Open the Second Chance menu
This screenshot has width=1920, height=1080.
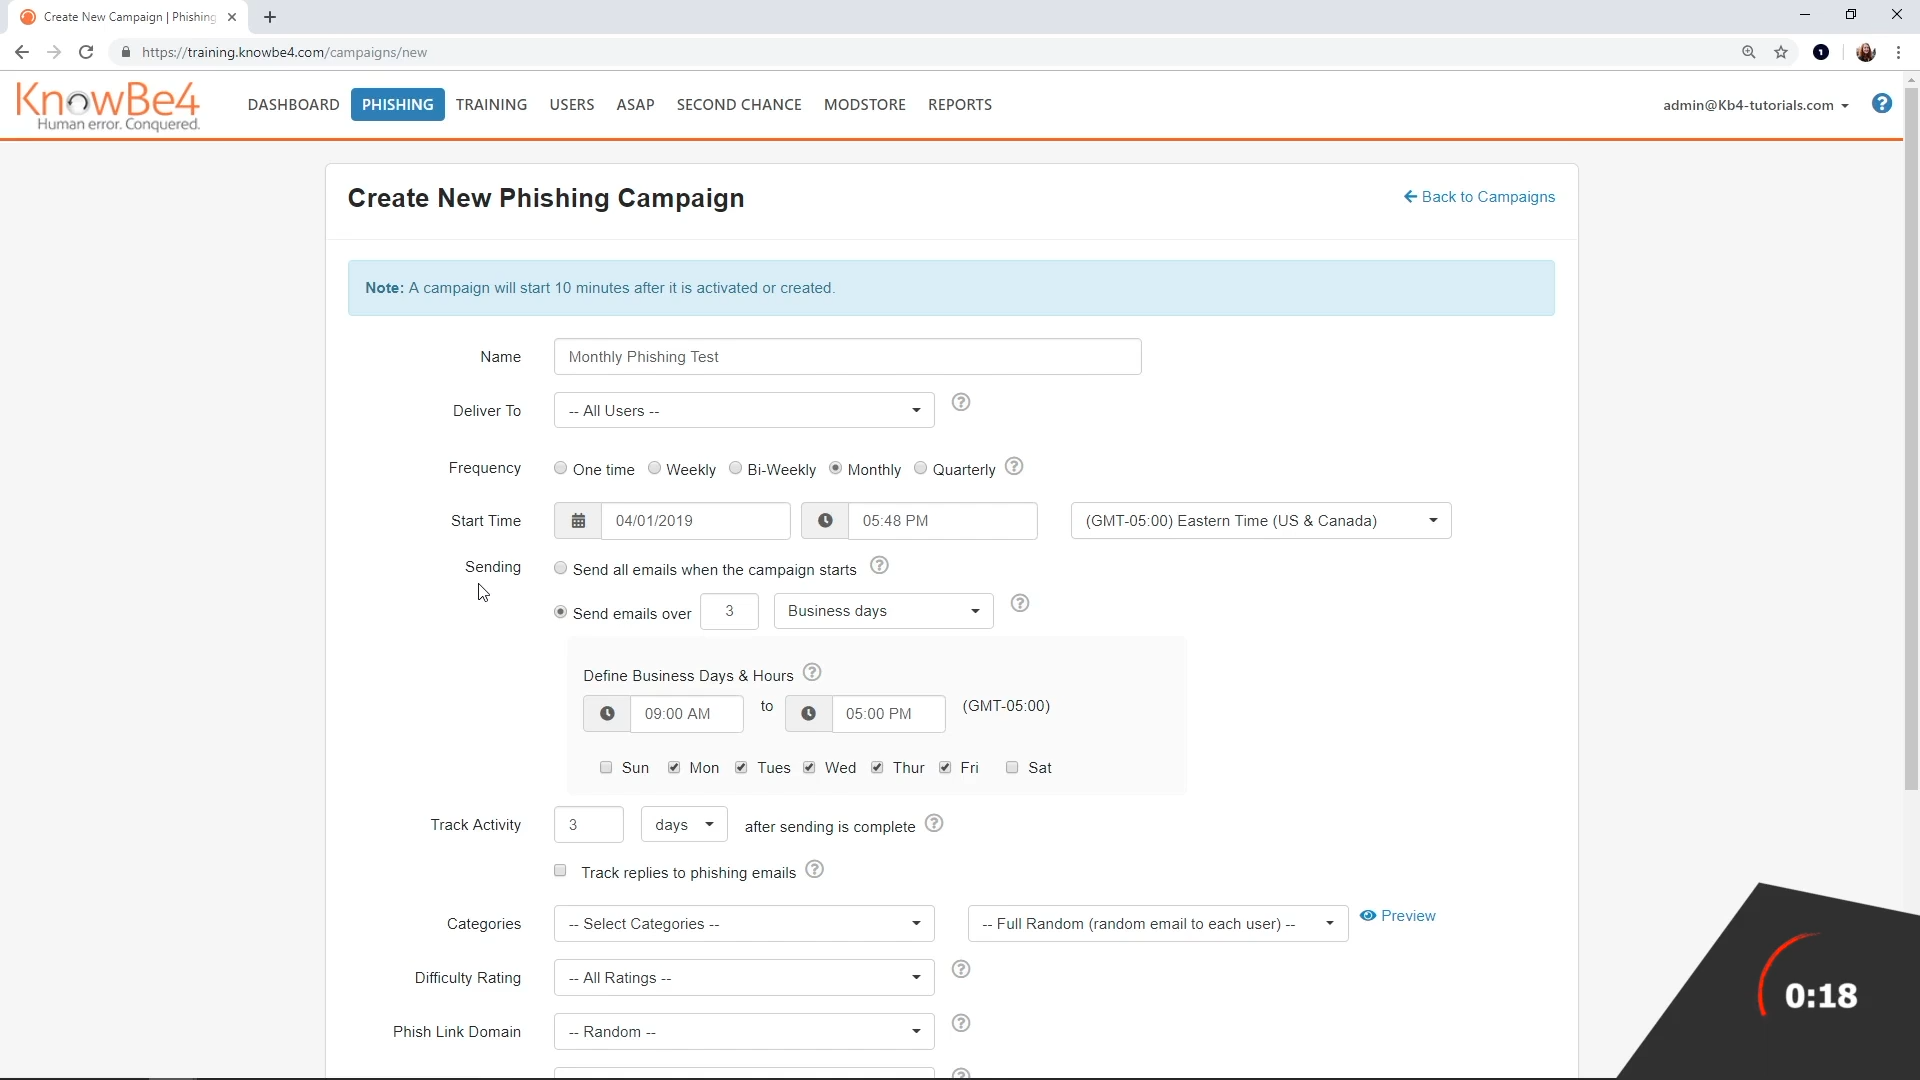739,105
